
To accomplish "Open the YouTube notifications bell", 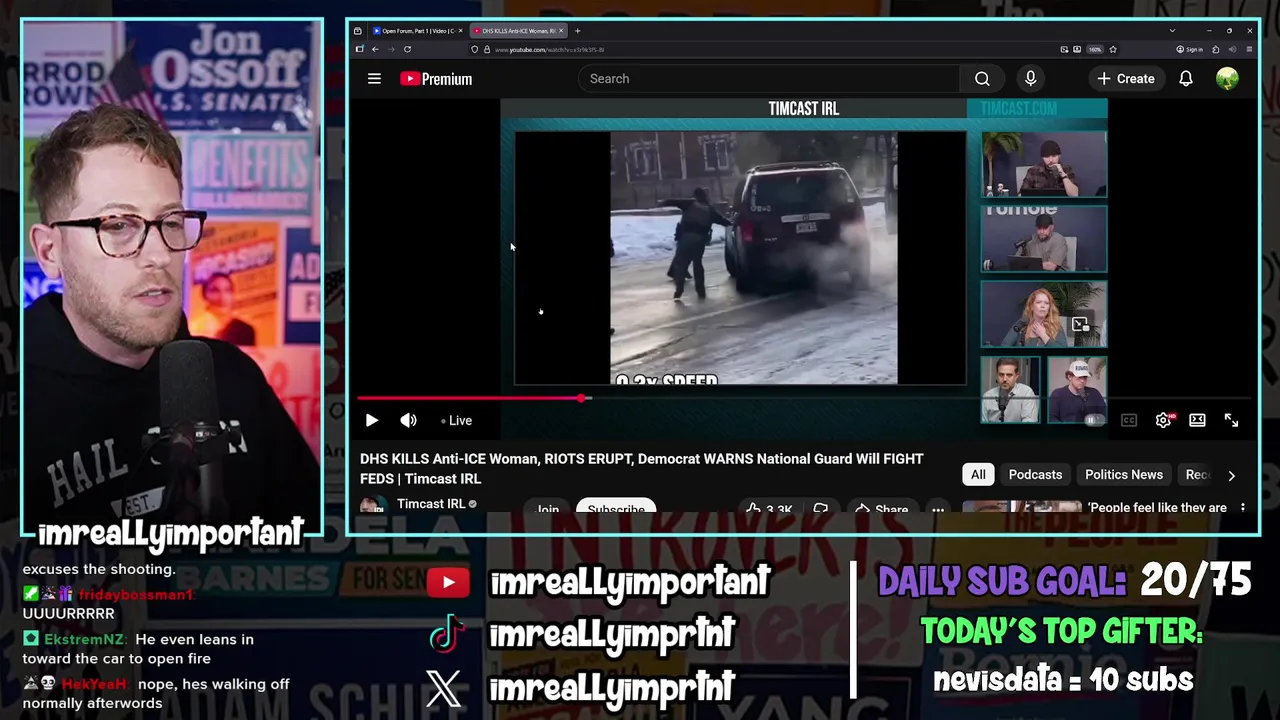I will pos(1185,79).
